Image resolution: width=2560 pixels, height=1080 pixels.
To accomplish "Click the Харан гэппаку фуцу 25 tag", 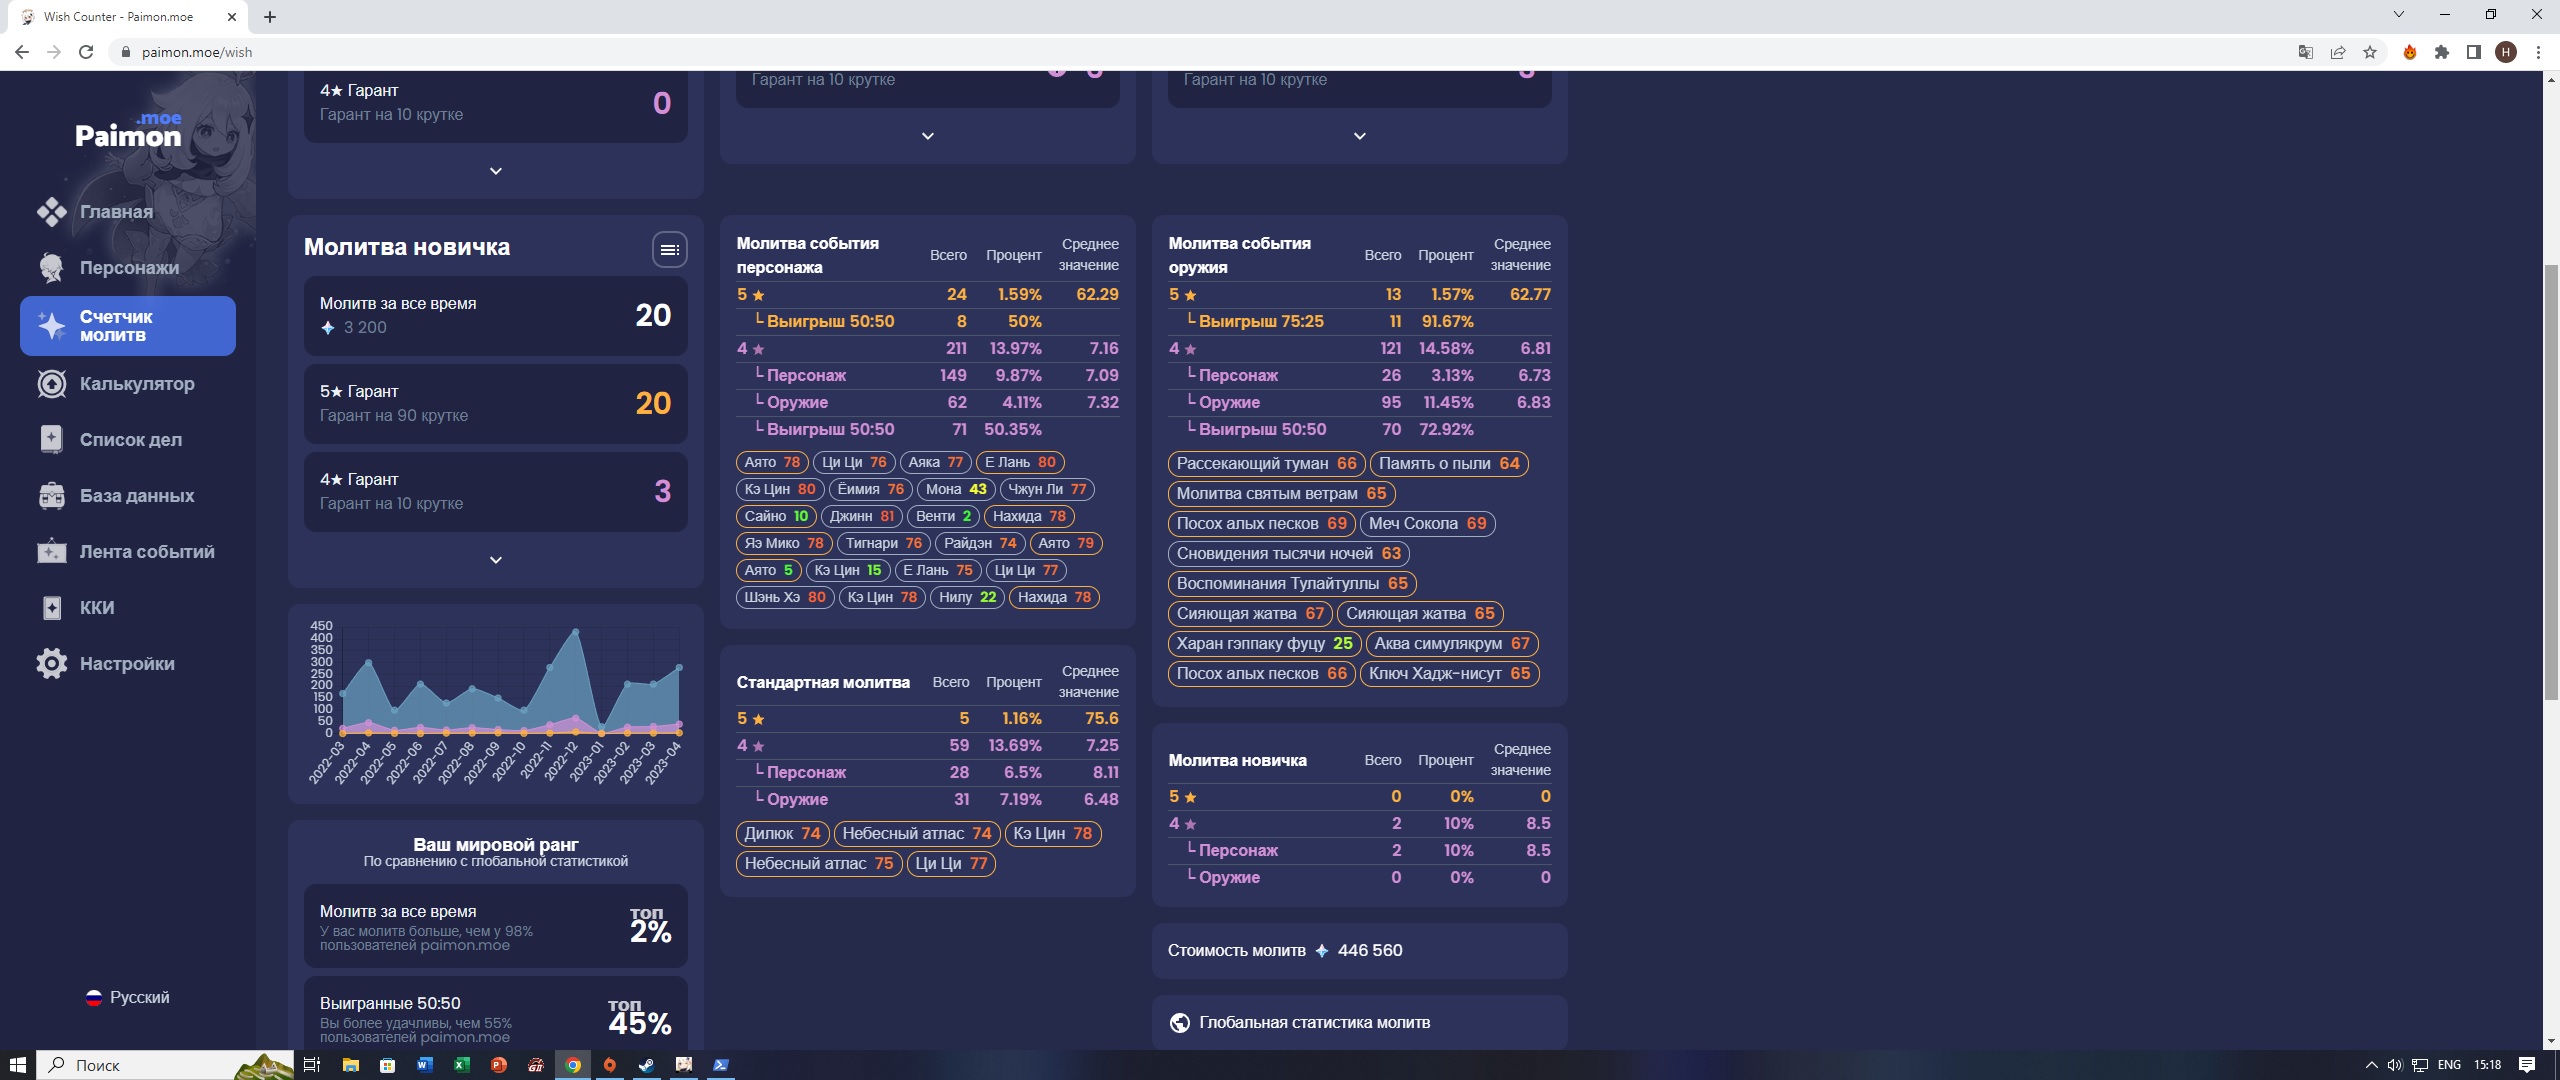I will [x=1264, y=644].
